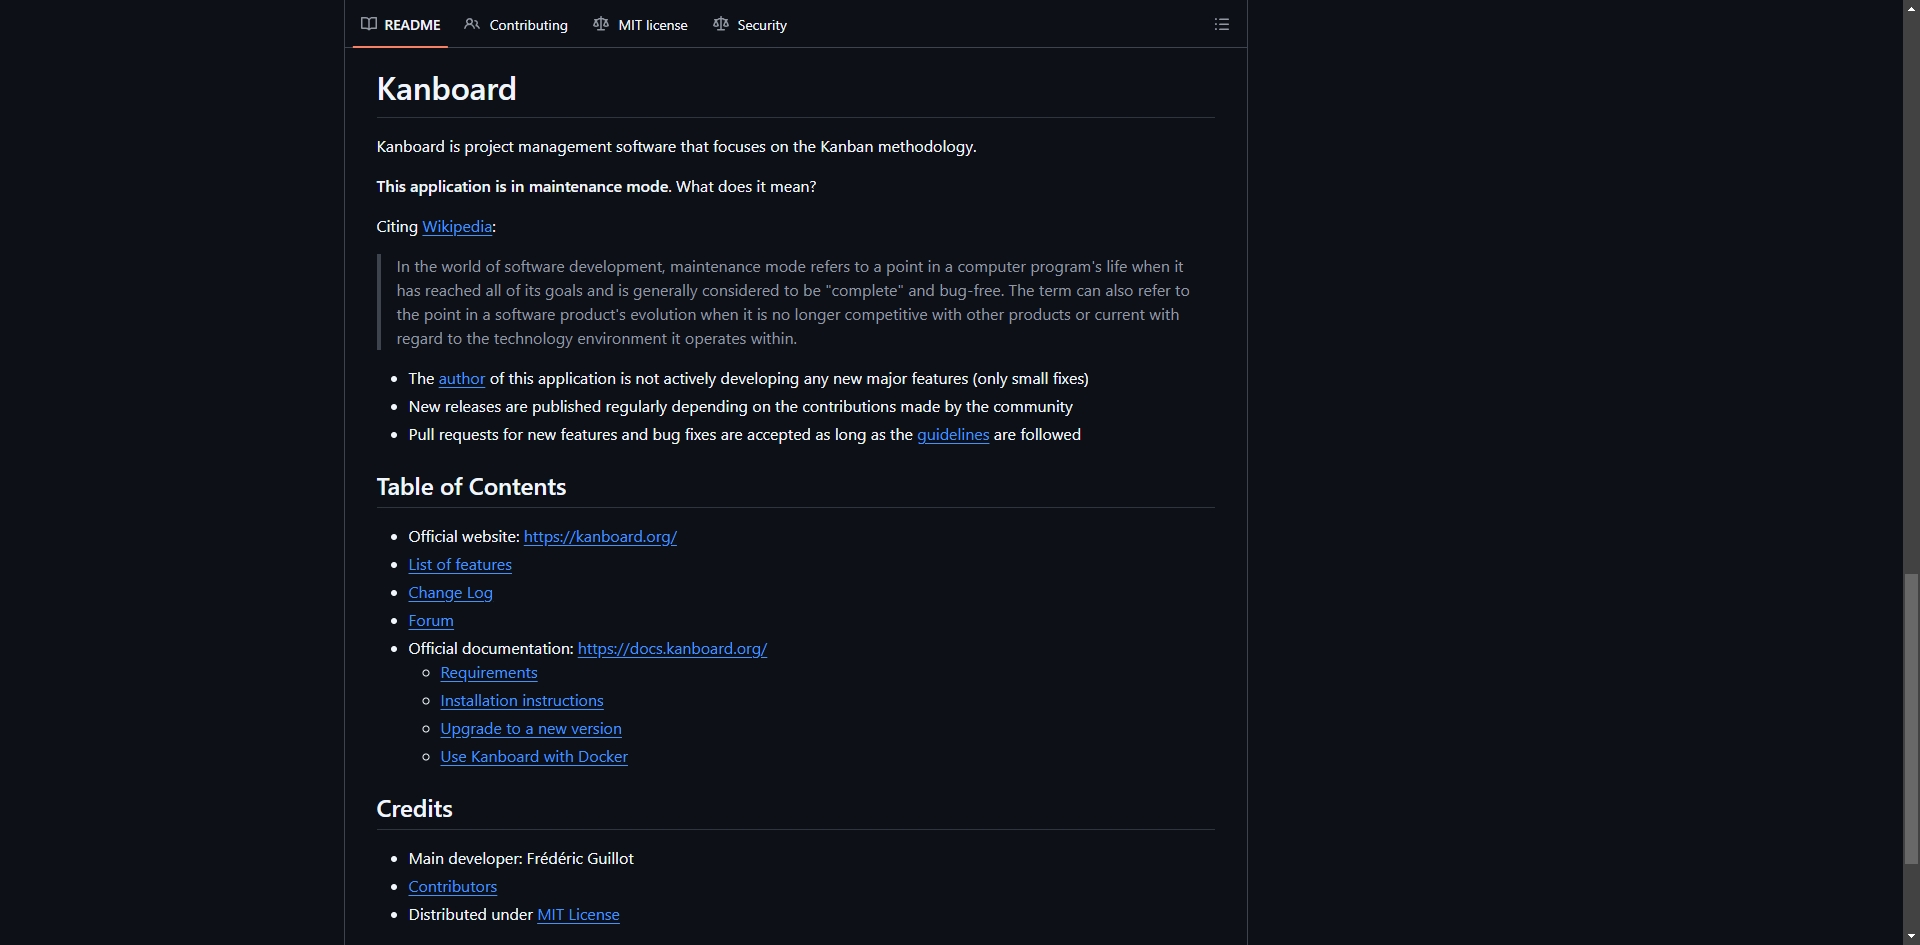1920x945 pixels.
Task: View the Contributors link
Action: point(452,887)
